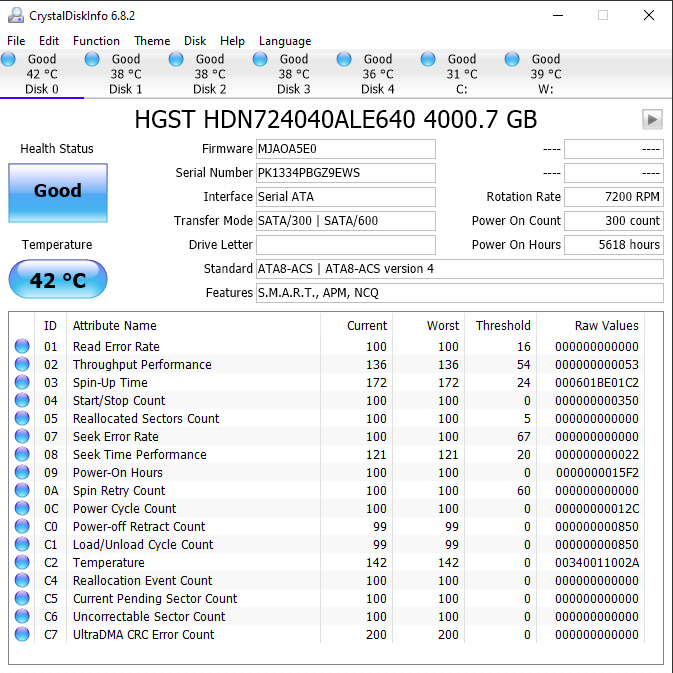
Task: Click status orb for Throughput Performance
Action: click(x=22, y=364)
